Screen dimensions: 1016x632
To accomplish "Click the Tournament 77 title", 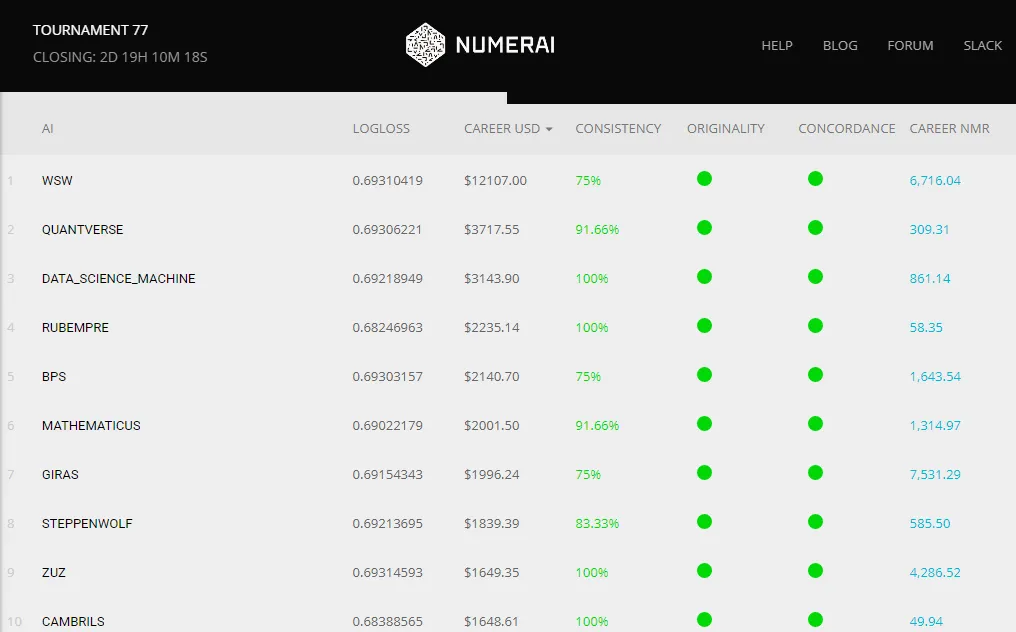I will [91, 30].
